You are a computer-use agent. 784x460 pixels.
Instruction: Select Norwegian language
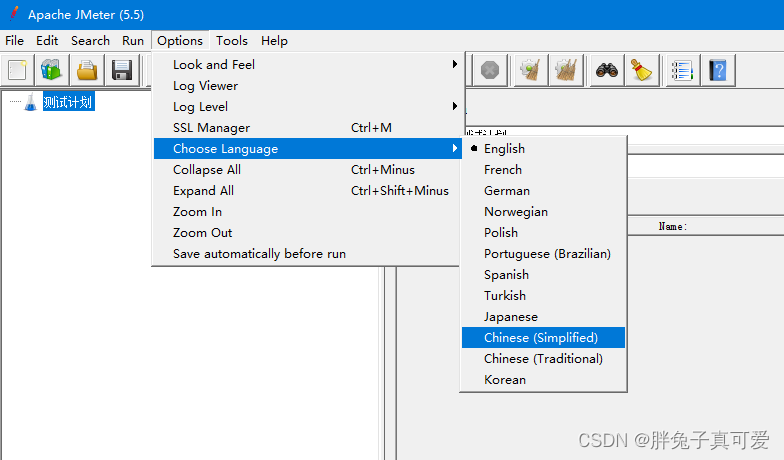543,212
